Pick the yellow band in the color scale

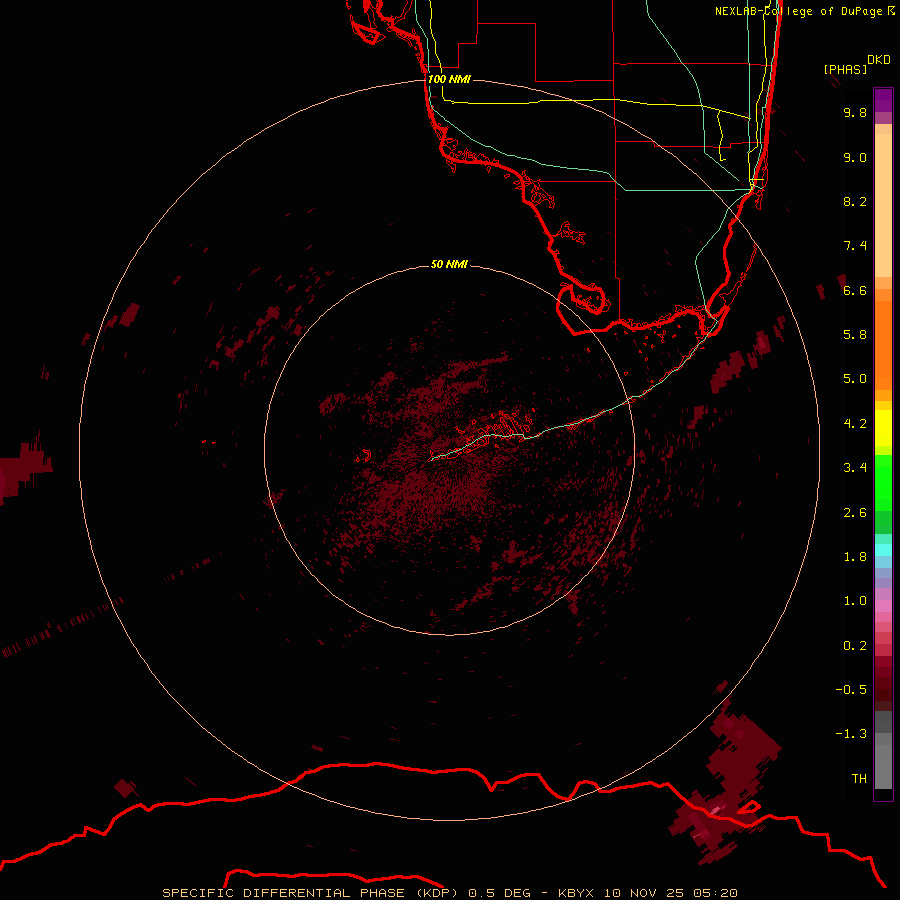(883, 428)
